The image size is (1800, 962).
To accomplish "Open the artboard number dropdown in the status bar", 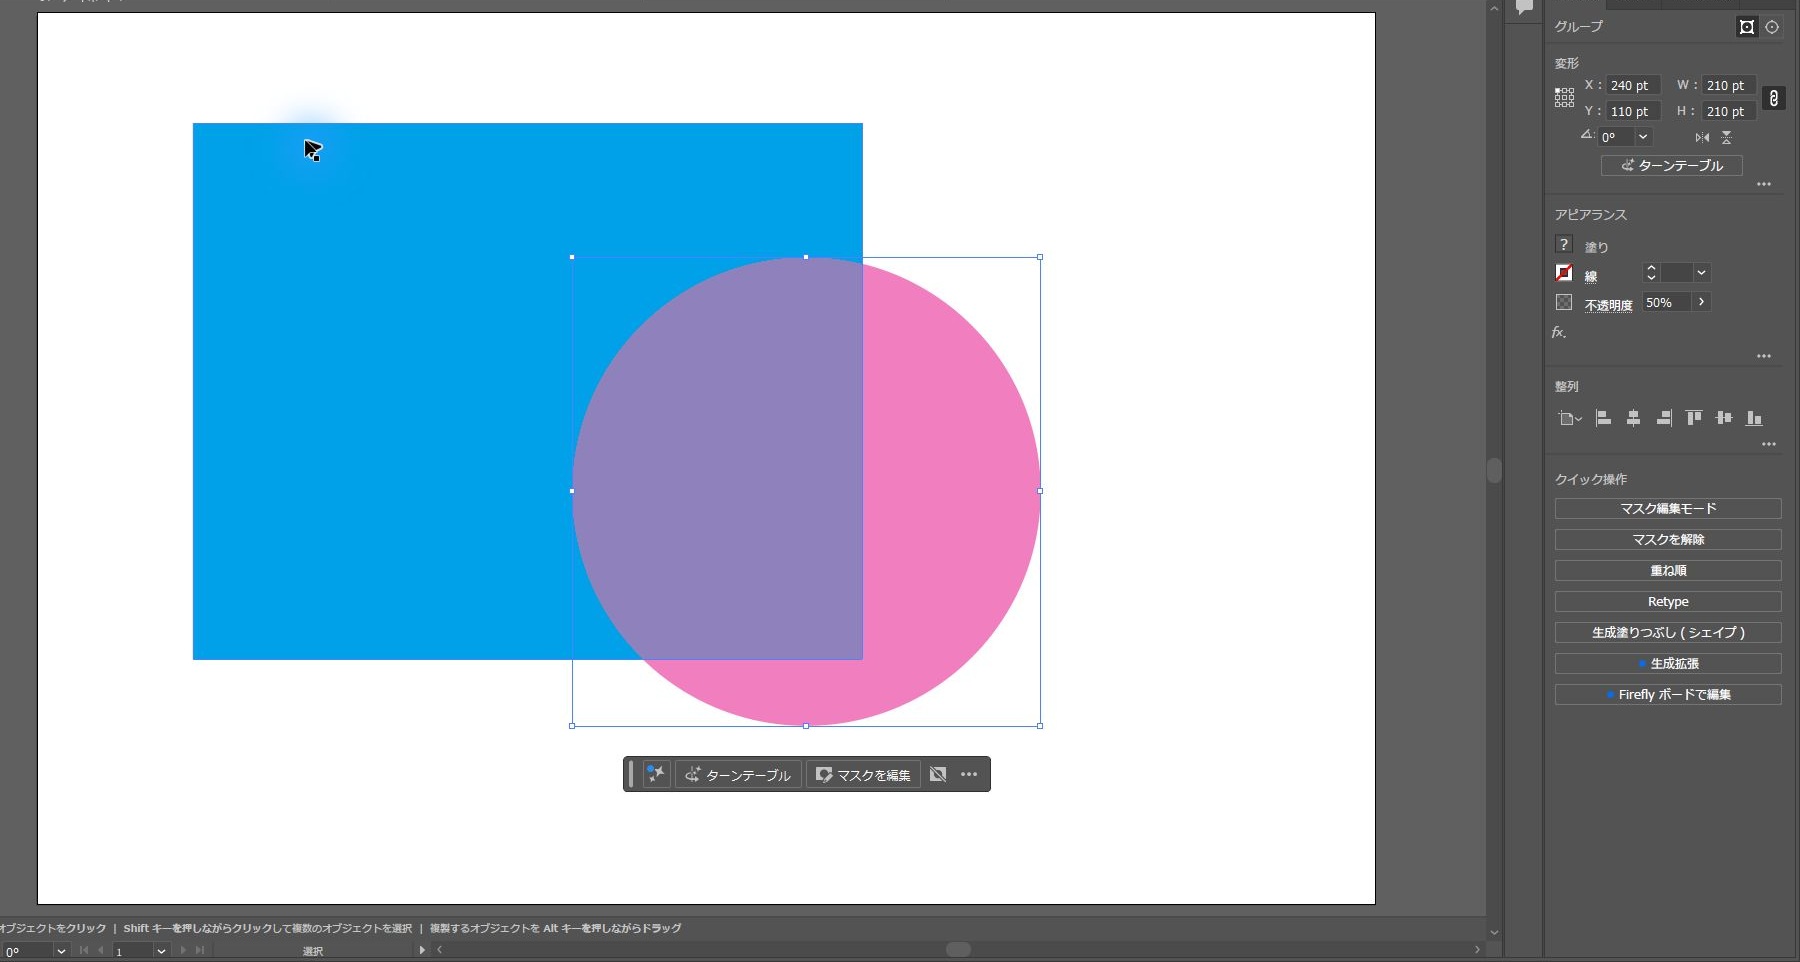I will point(161,951).
